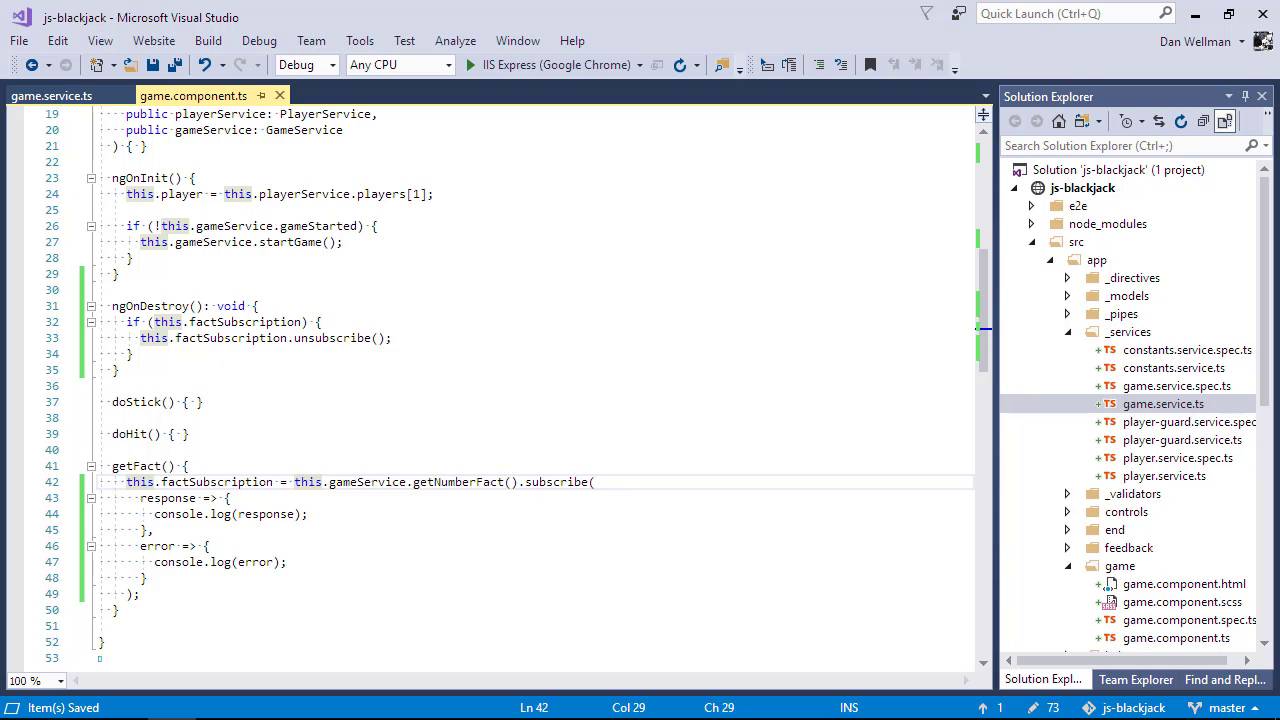Switch to Find and Replace tab
This screenshot has width=1280, height=720.
click(1225, 680)
